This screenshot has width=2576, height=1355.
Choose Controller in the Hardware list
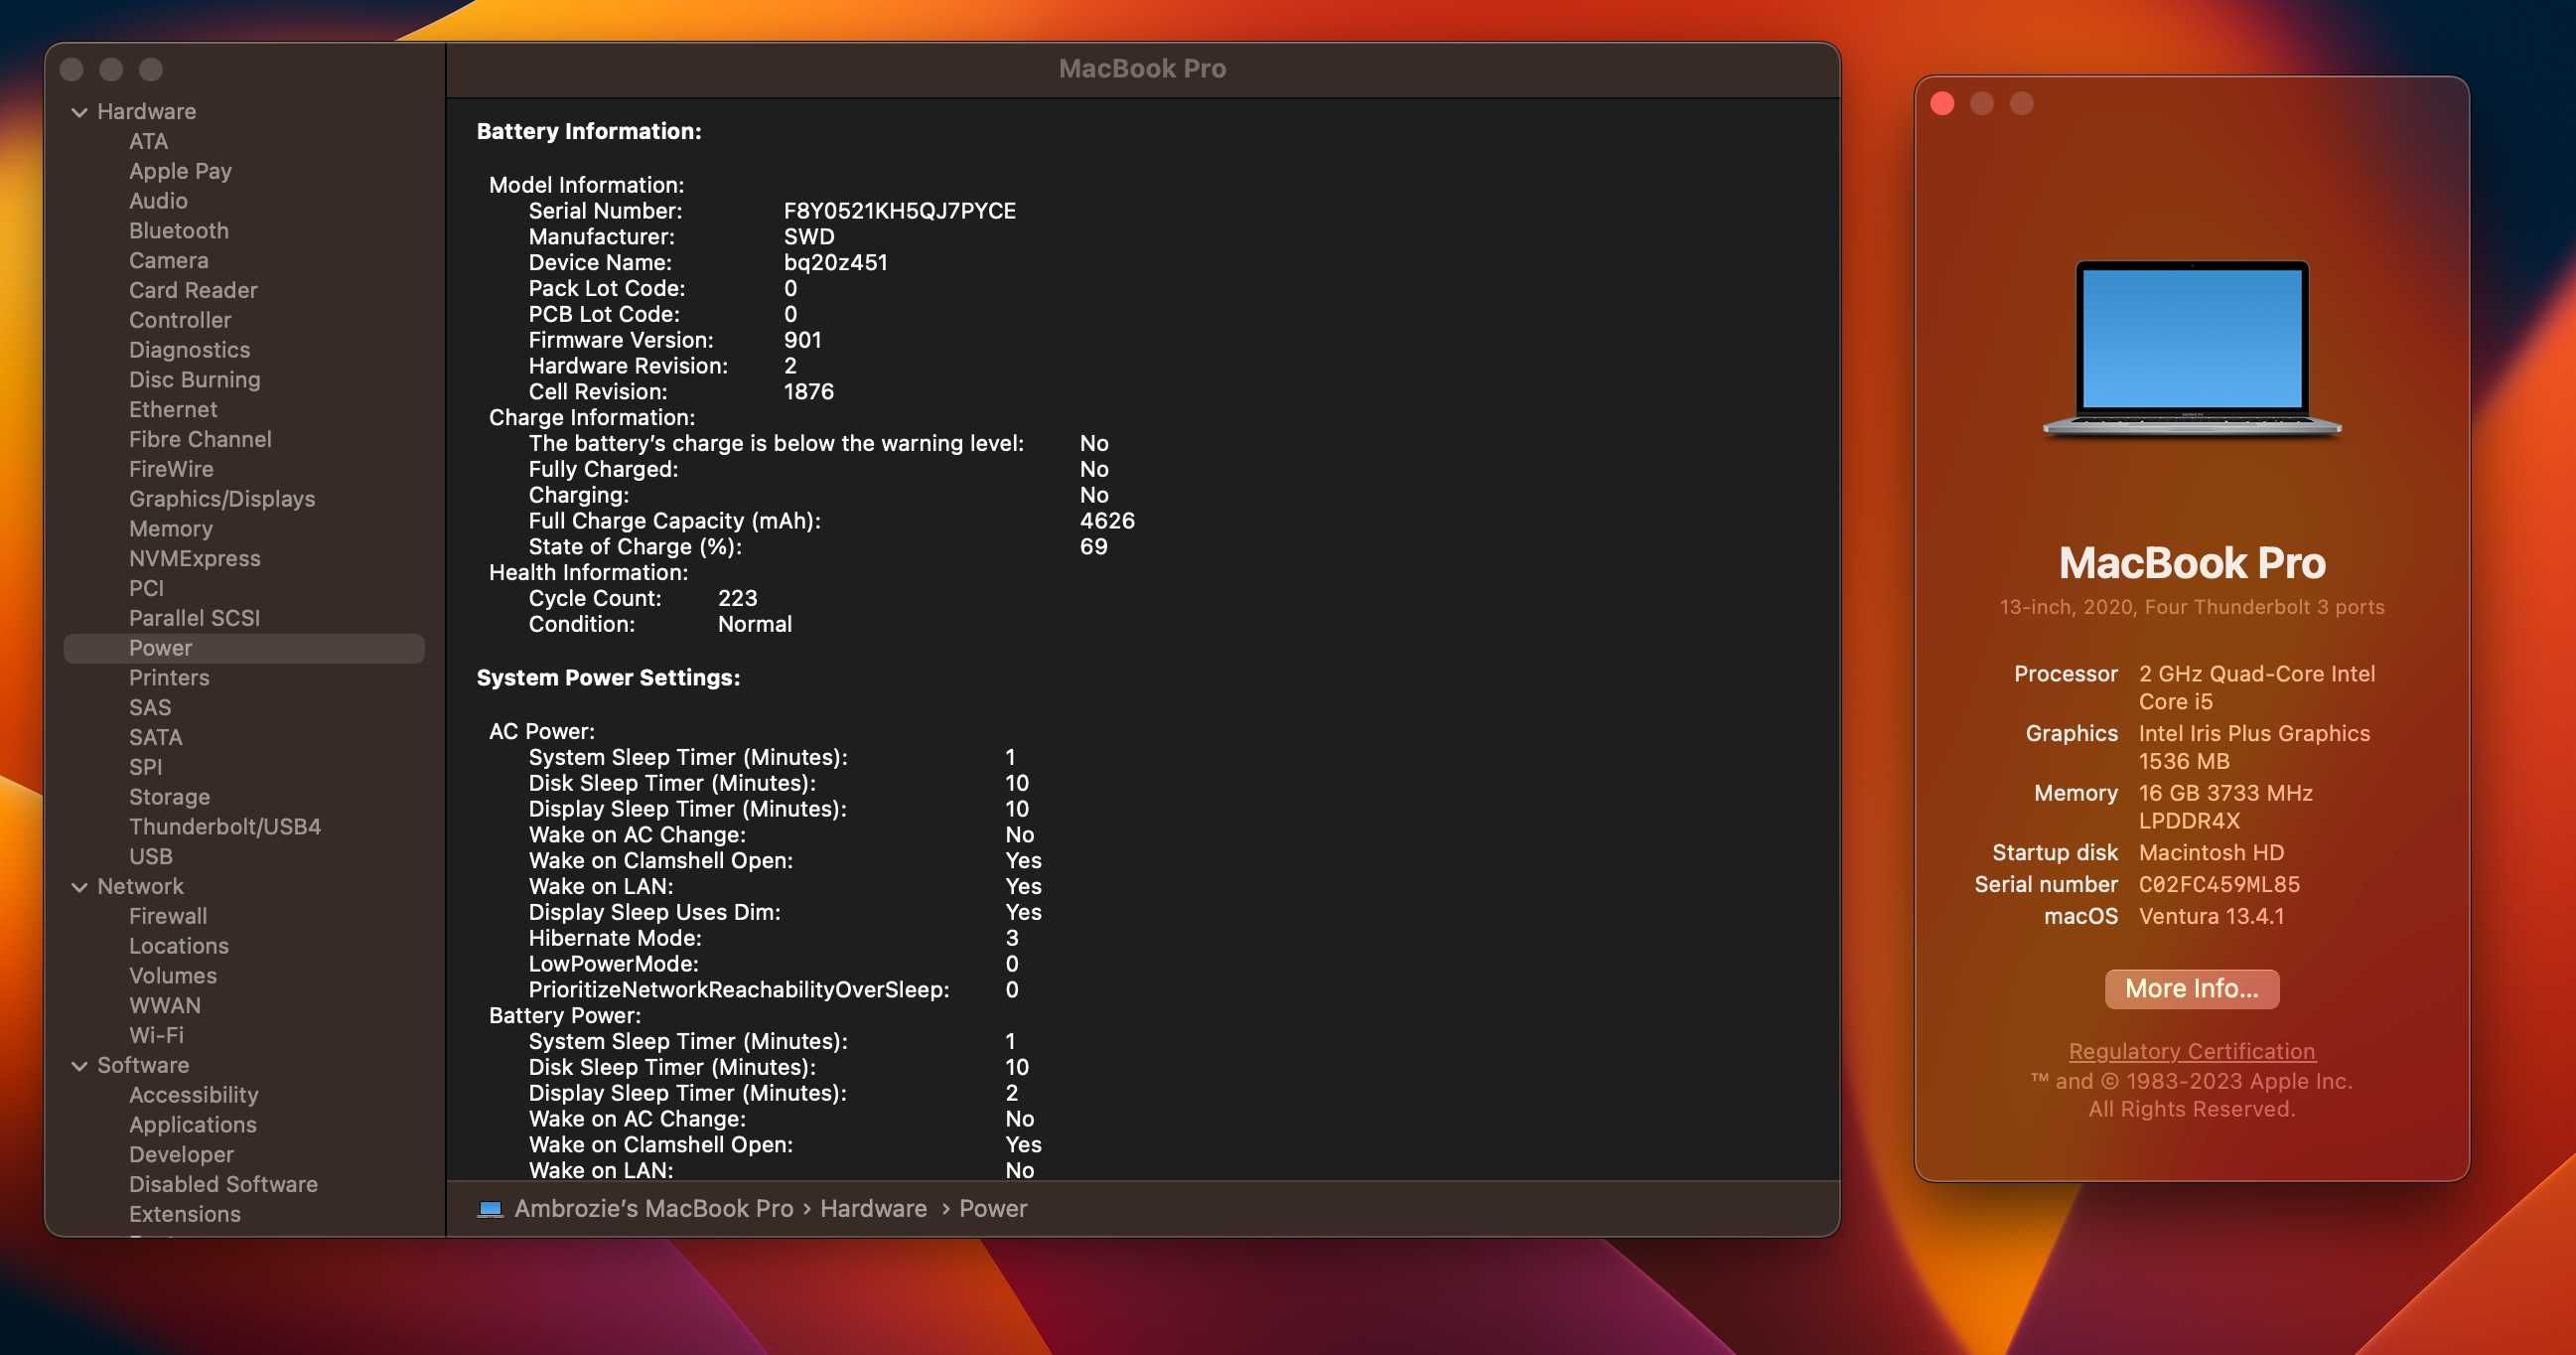[x=180, y=320]
